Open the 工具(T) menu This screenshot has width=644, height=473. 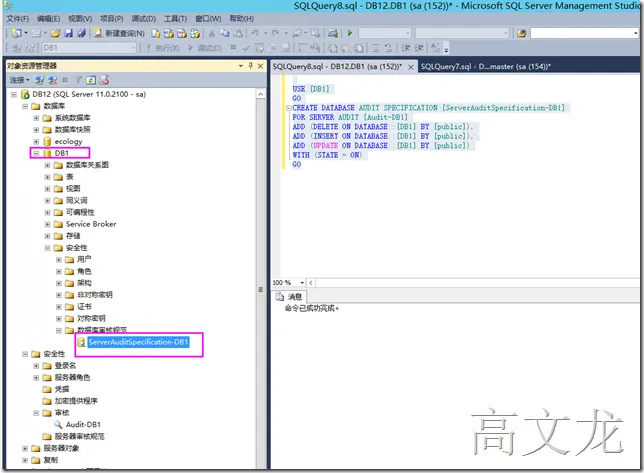tap(175, 19)
